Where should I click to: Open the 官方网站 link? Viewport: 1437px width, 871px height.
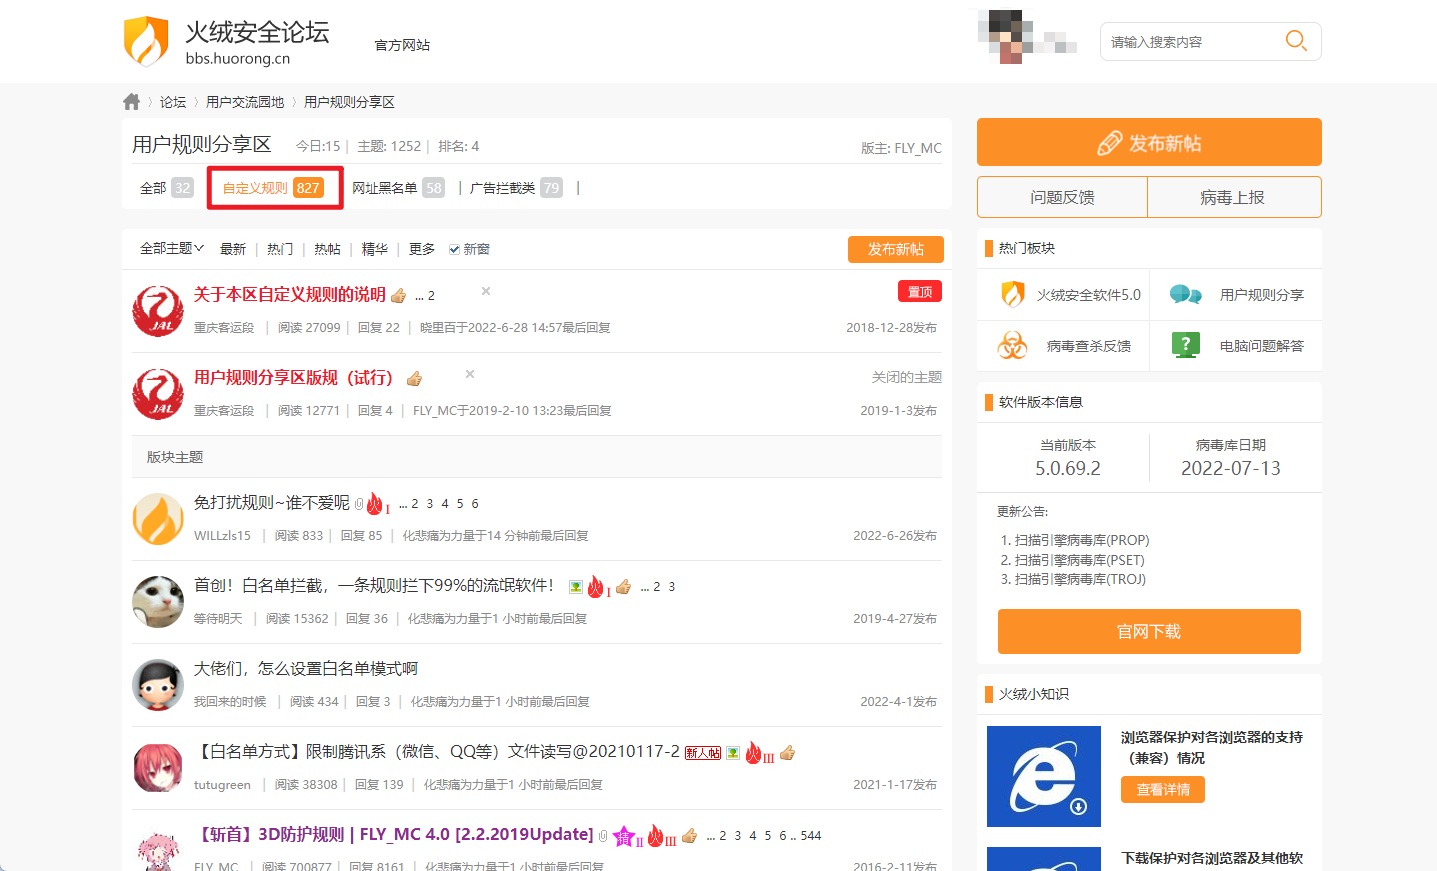click(402, 44)
